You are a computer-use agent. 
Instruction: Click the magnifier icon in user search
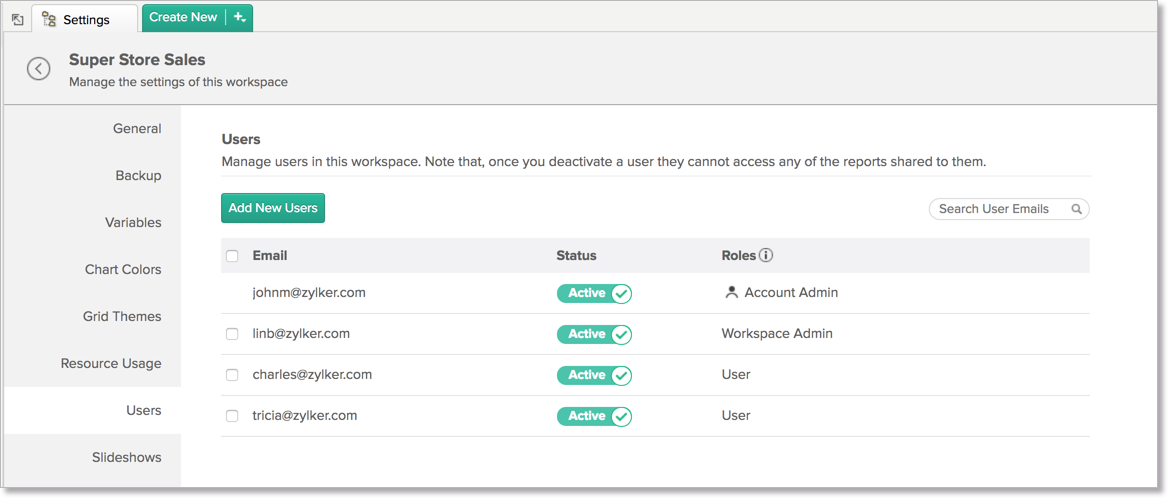(x=1076, y=209)
